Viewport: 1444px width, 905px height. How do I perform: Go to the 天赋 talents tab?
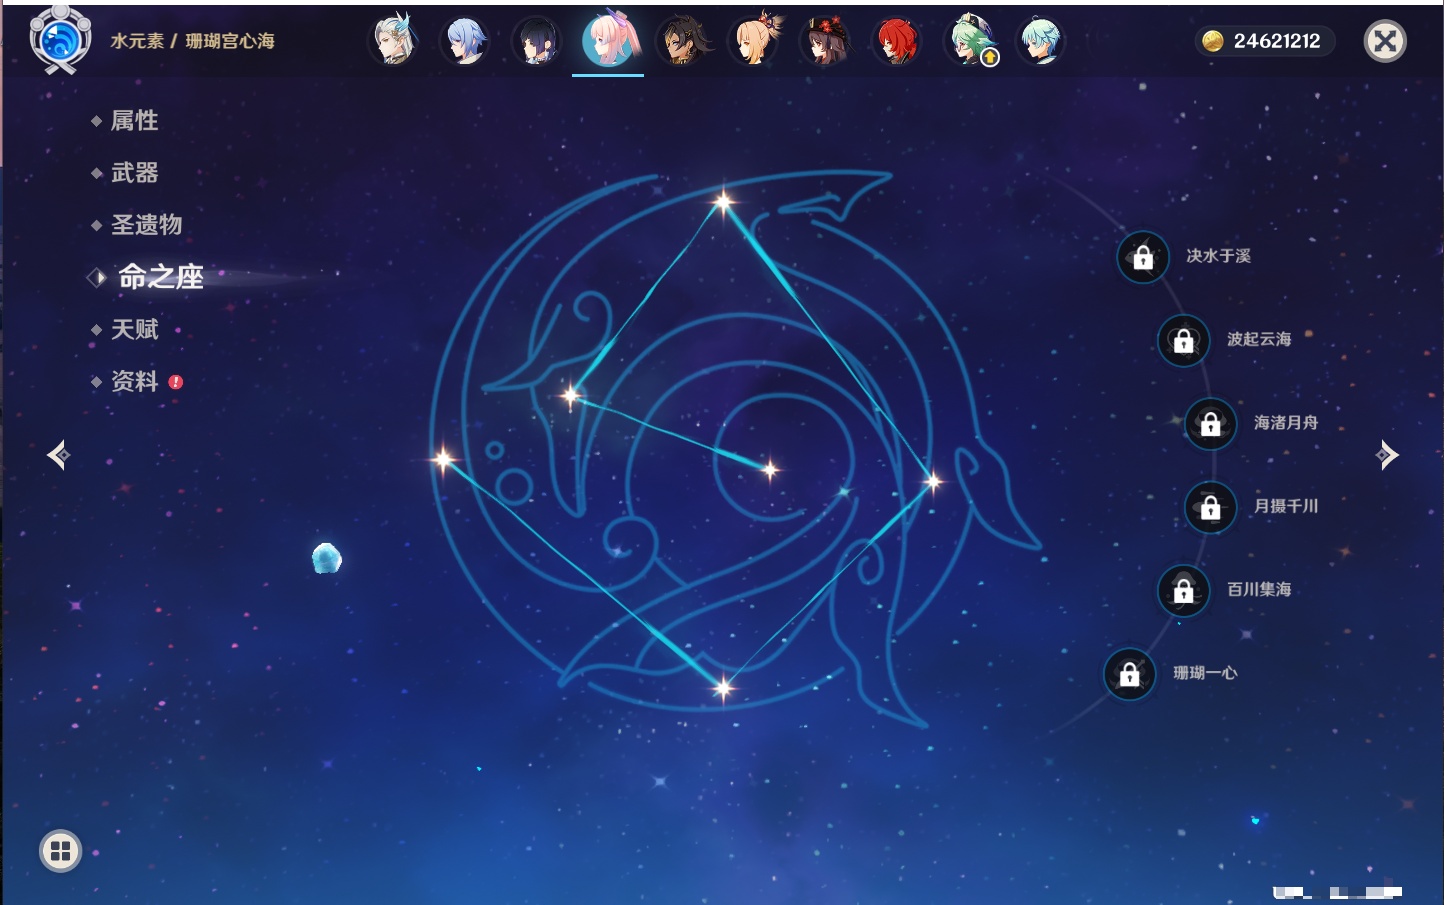tap(134, 329)
